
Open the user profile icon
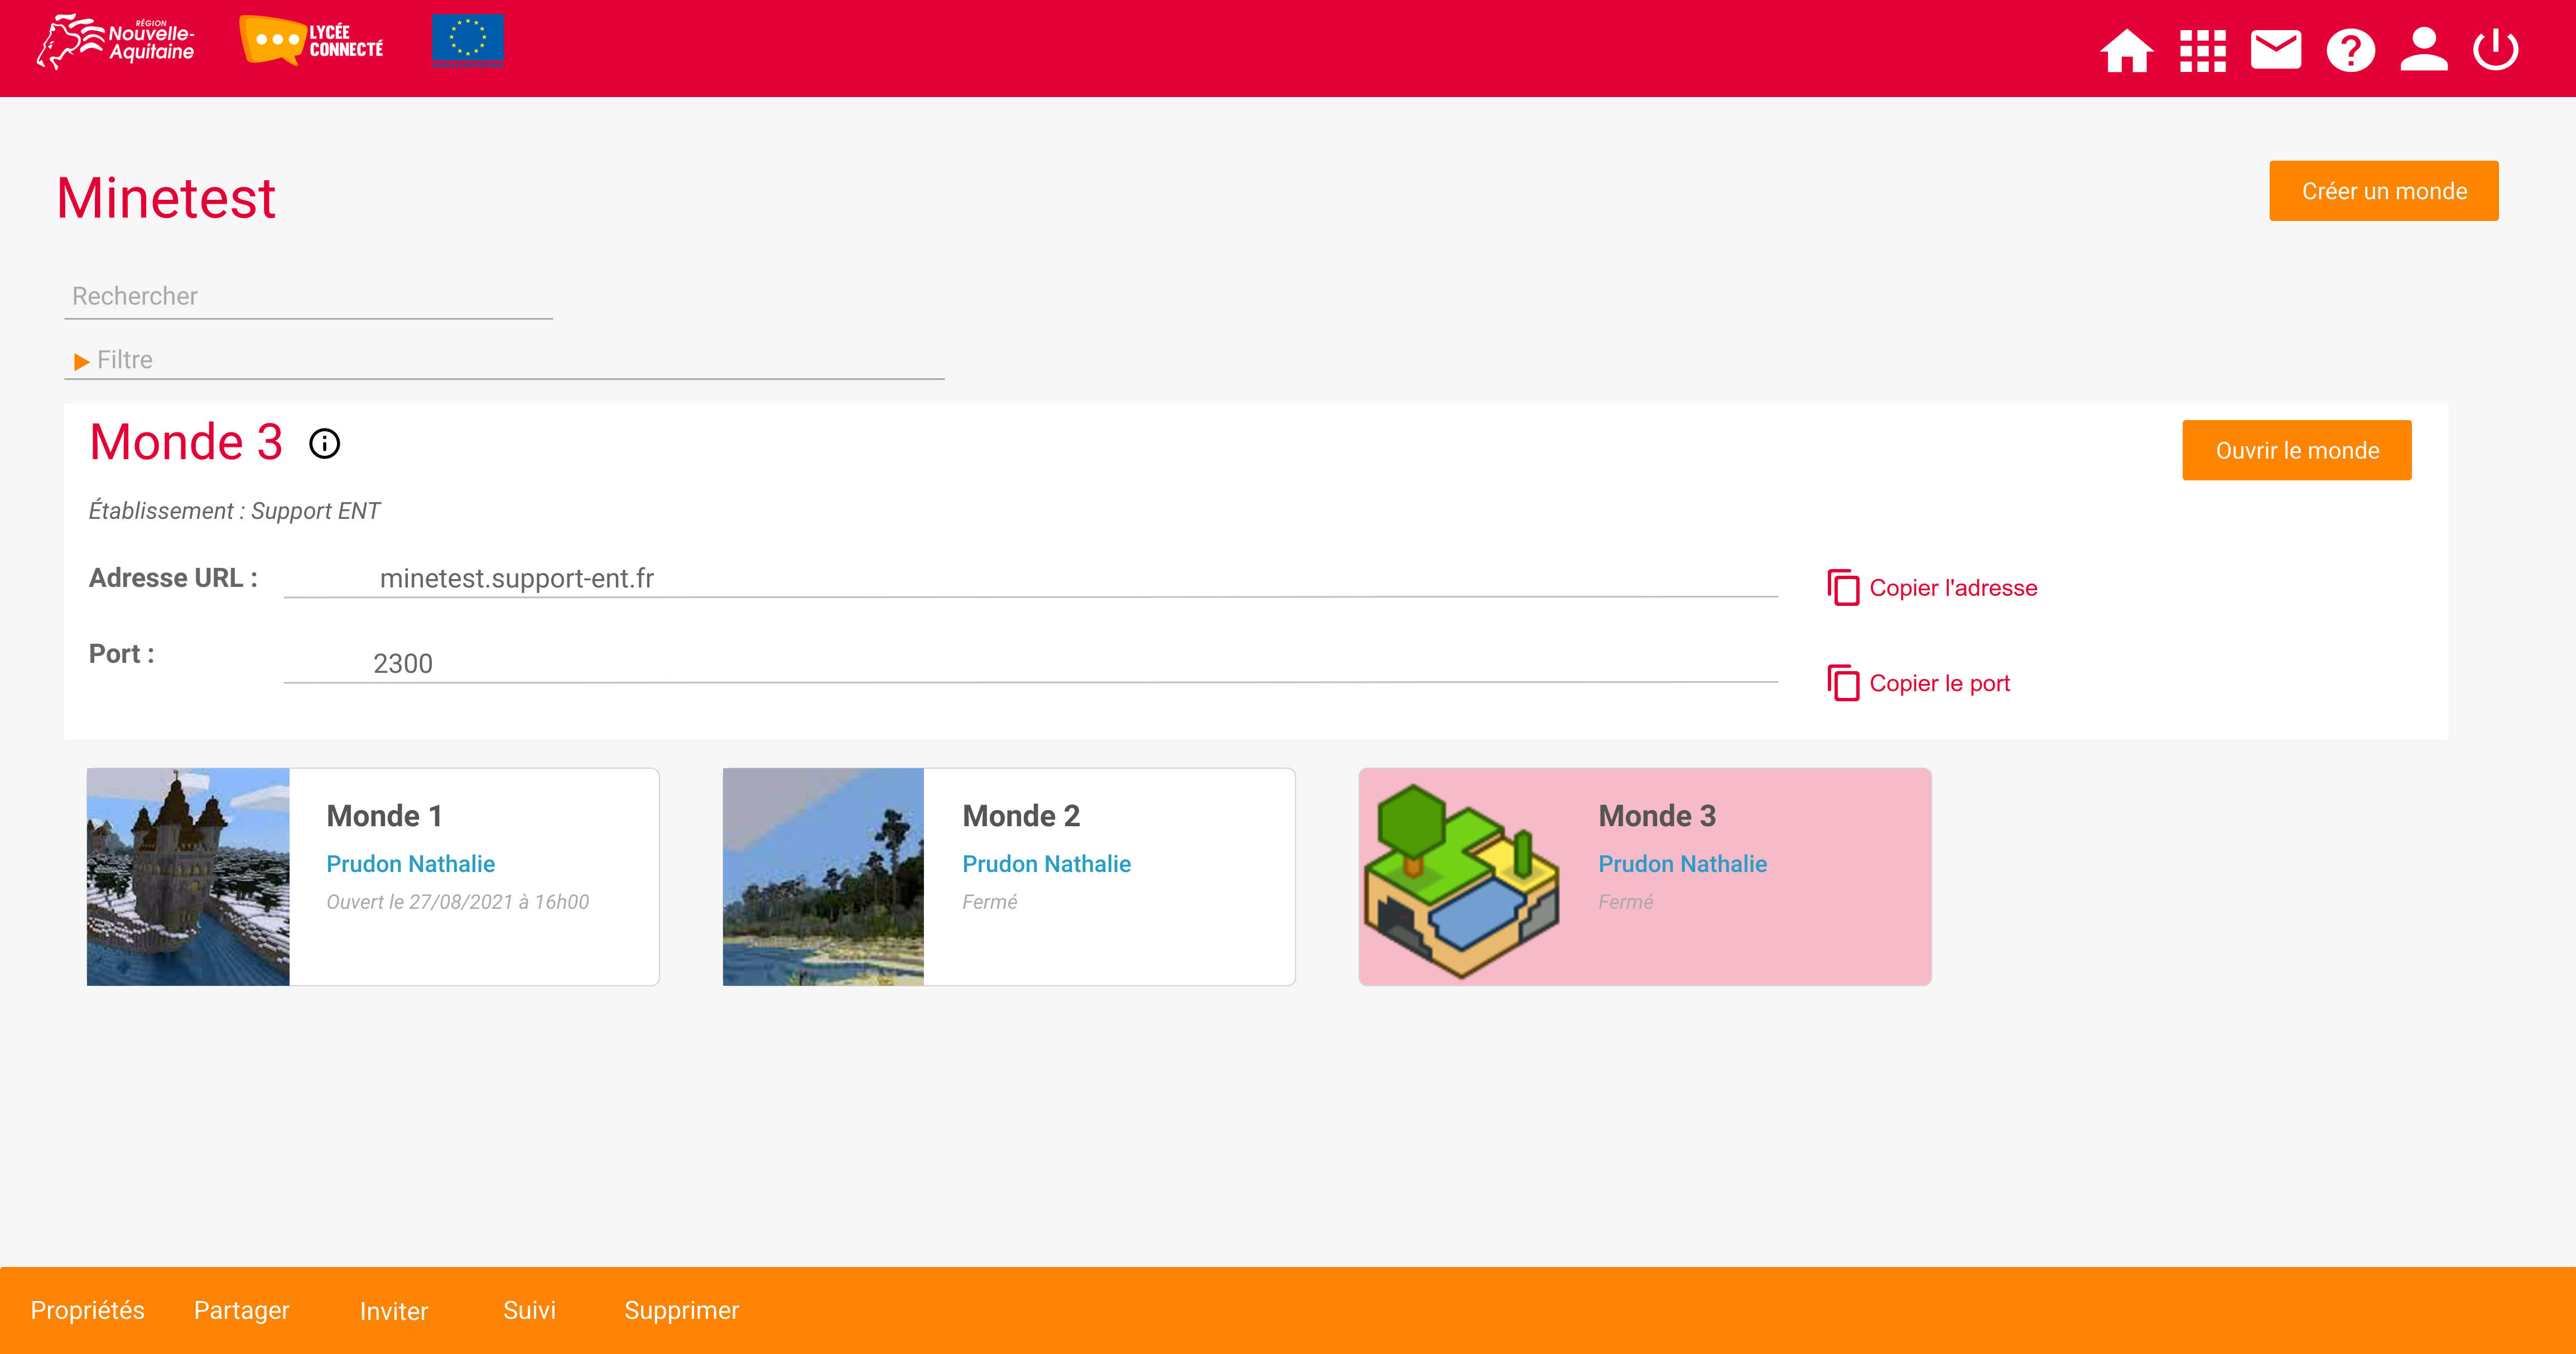(x=2423, y=50)
